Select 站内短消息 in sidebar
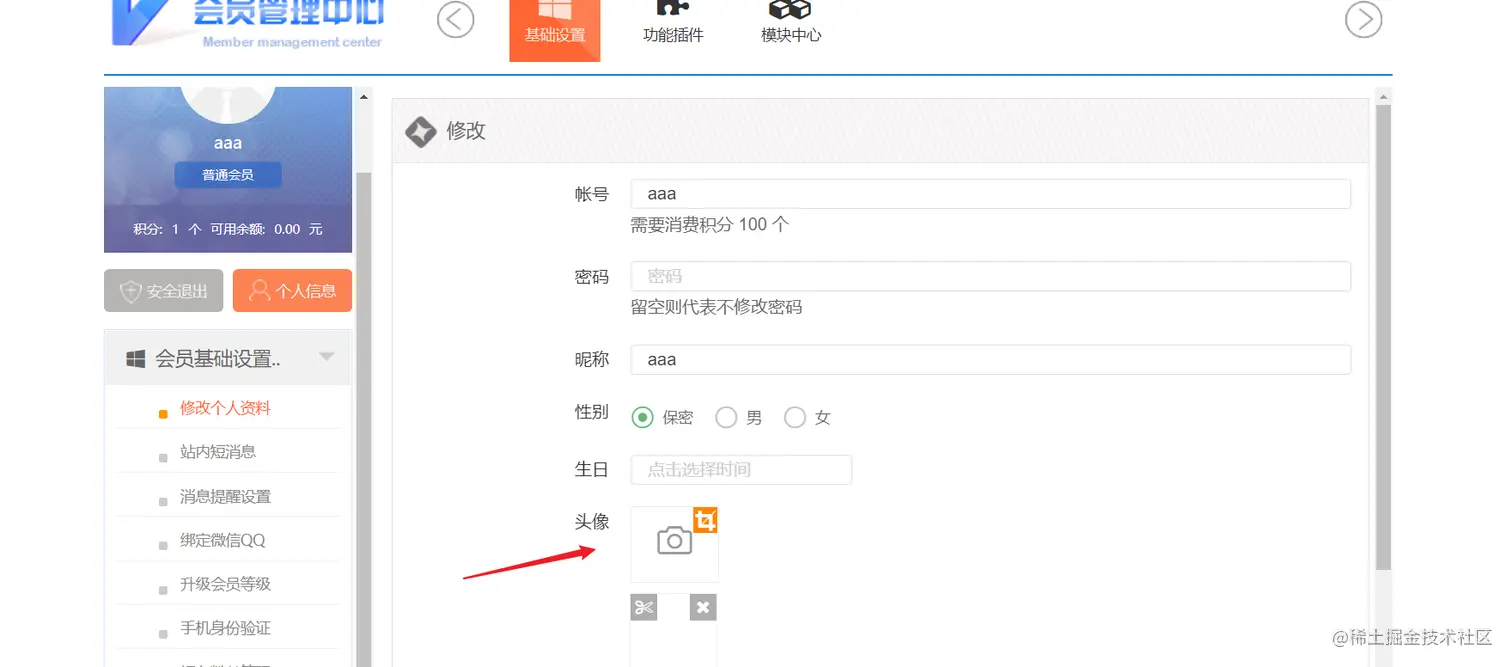The width and height of the screenshot is (1512, 667). [218, 452]
